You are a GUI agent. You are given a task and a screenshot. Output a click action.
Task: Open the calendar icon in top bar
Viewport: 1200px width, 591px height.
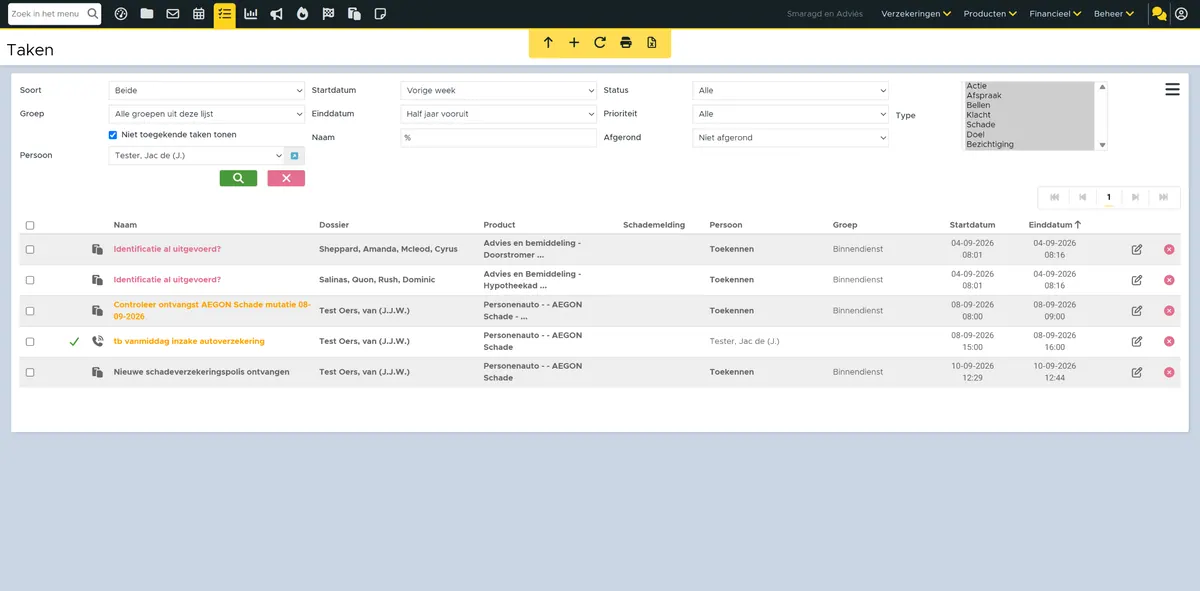199,14
